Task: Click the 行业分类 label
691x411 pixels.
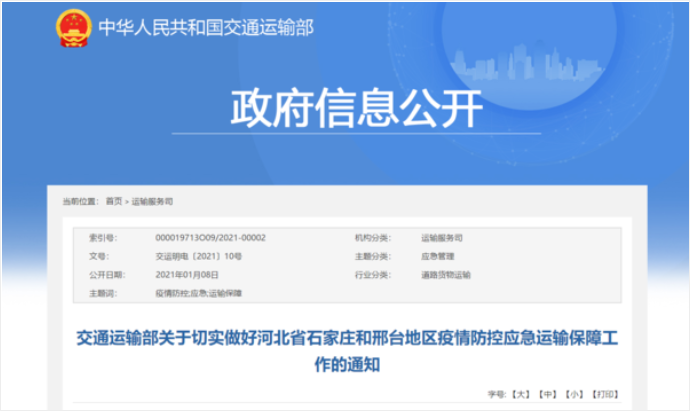Action: pos(373,275)
